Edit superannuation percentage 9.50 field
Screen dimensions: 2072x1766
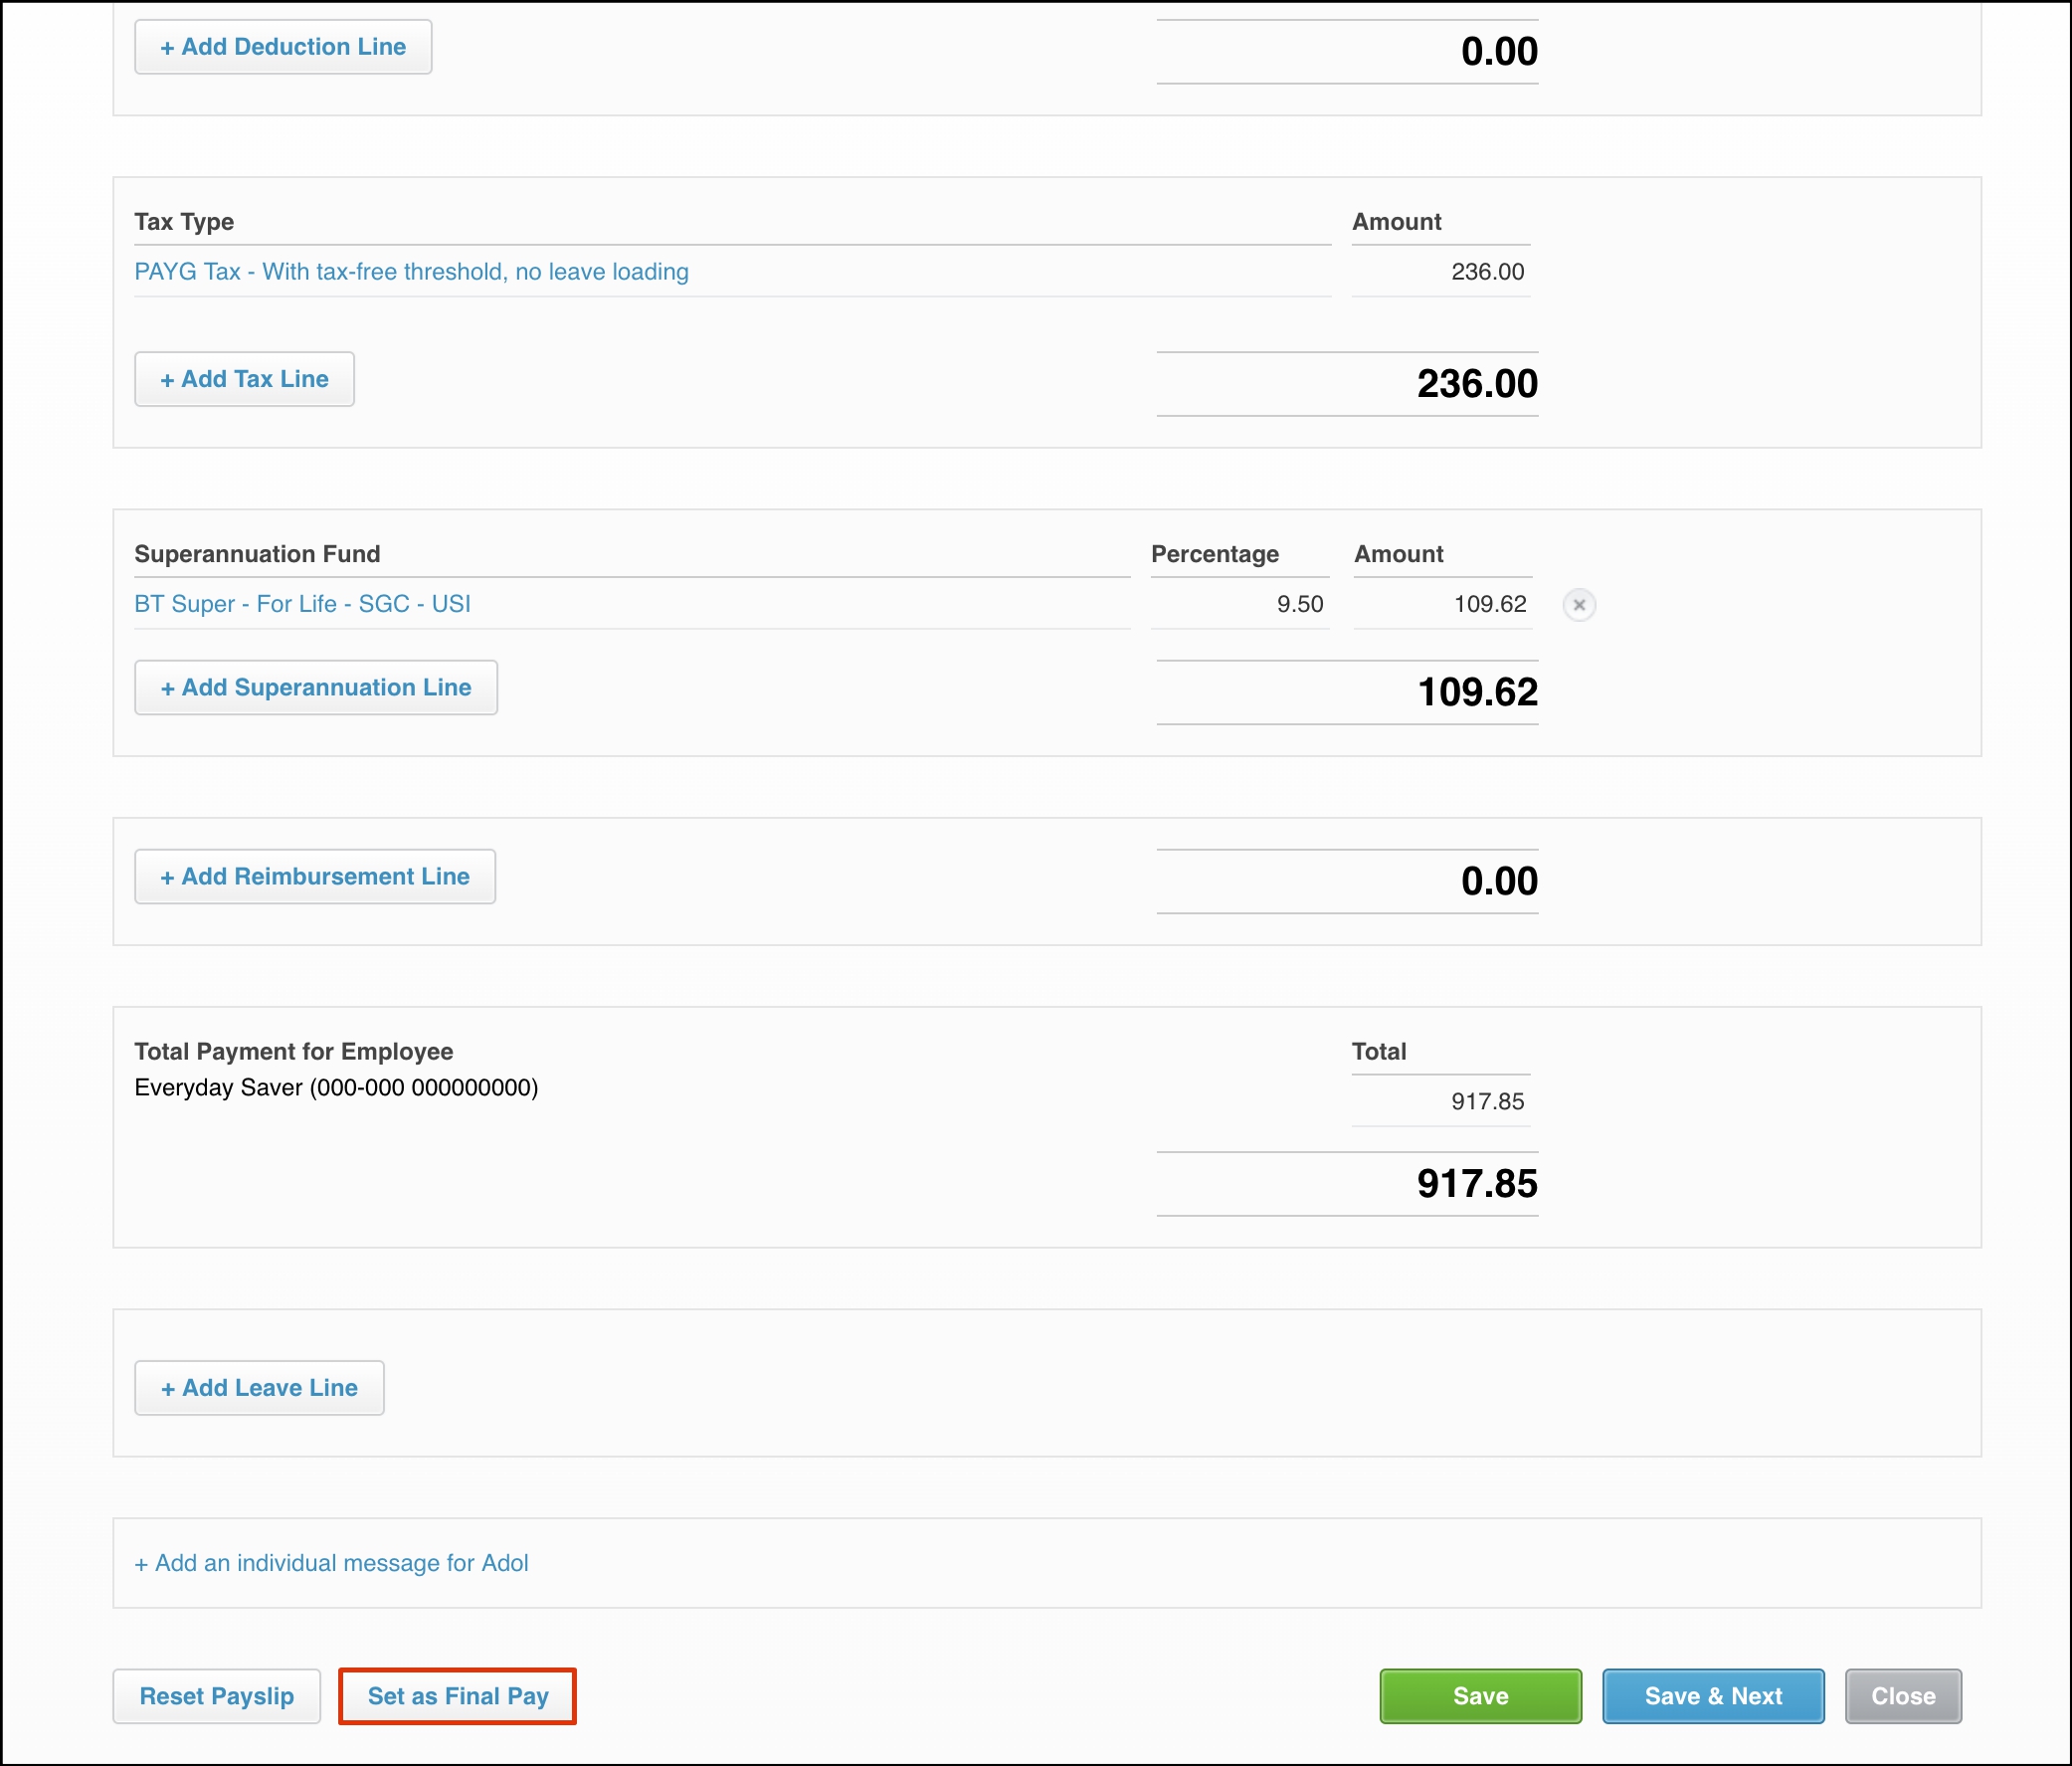click(x=1240, y=604)
